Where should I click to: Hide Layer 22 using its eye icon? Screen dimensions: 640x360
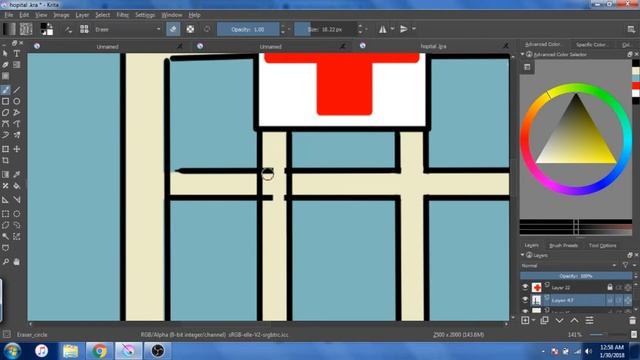click(x=525, y=287)
